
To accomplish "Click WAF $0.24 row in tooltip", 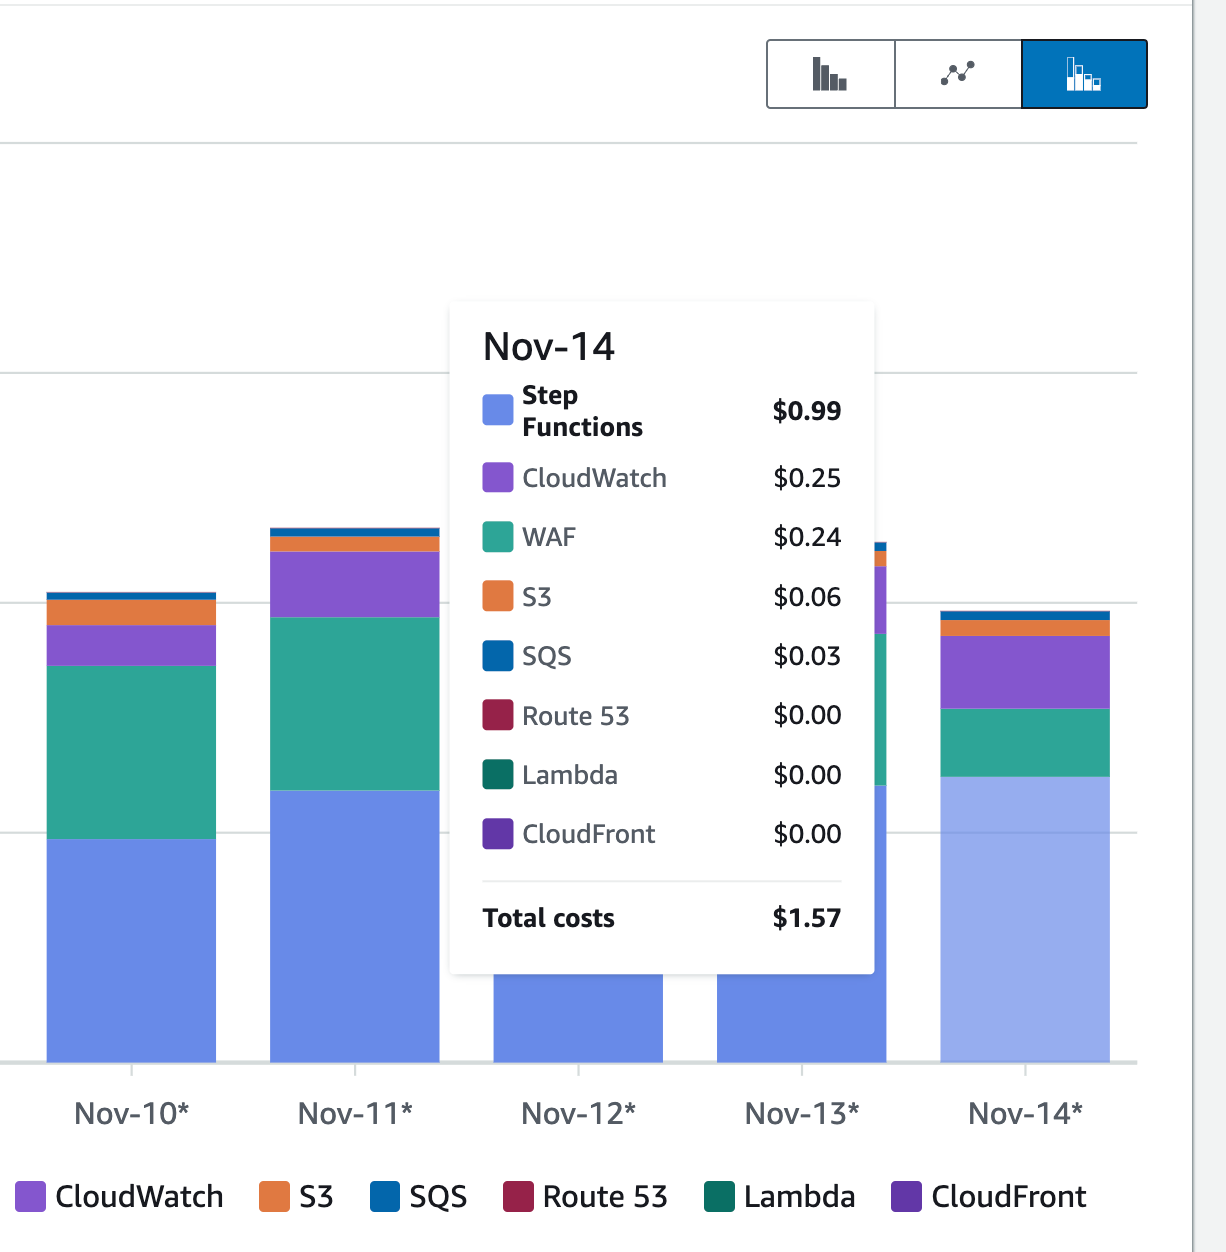I will pos(662,537).
